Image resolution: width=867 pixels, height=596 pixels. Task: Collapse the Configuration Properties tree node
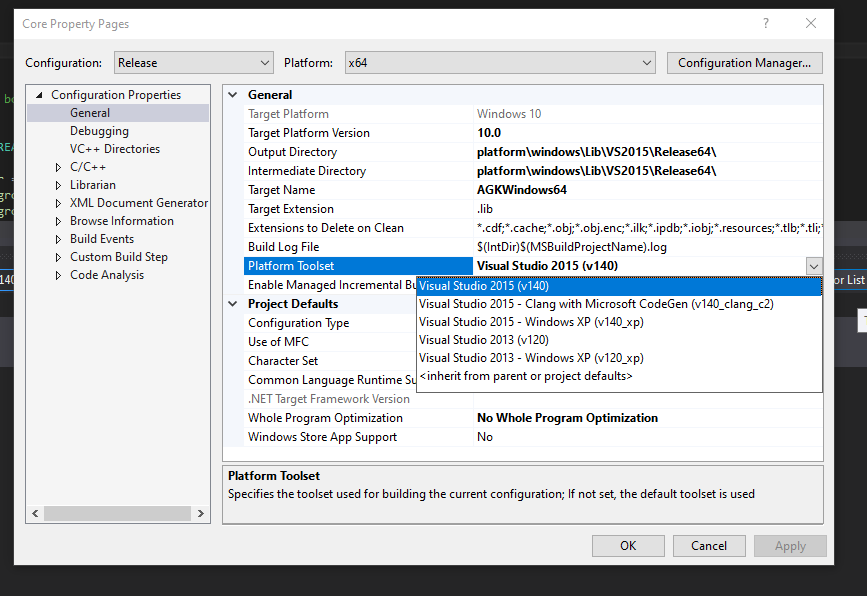[x=39, y=95]
